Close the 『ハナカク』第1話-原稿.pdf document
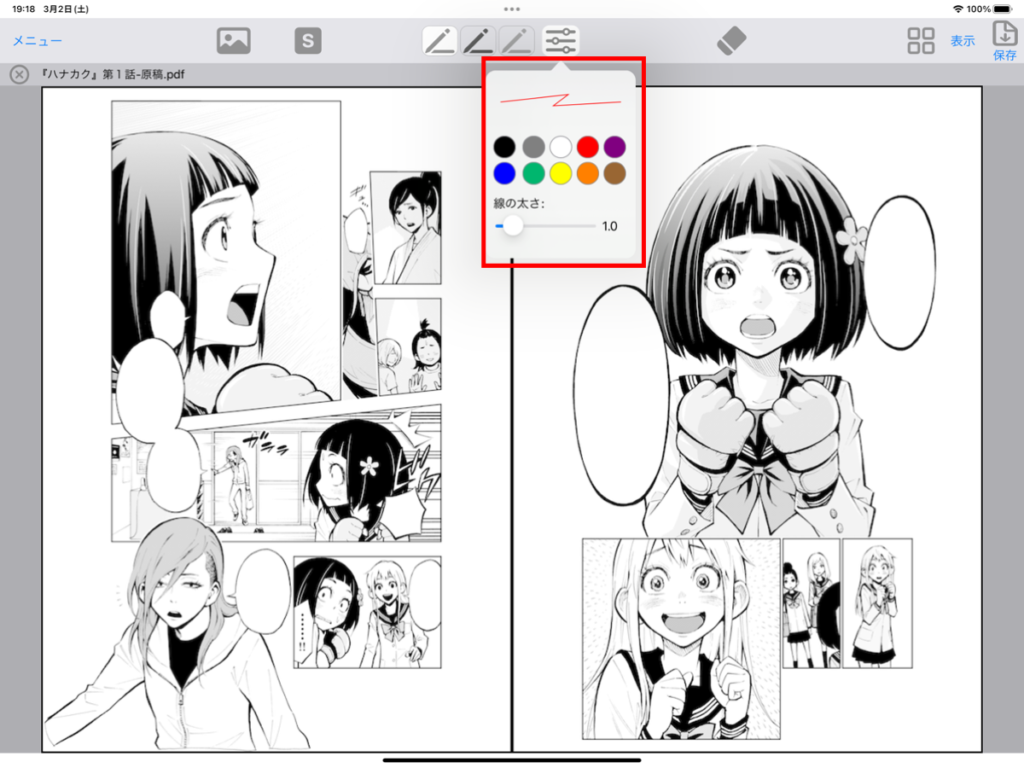Image resolution: width=1024 pixels, height=768 pixels. pyautogui.click(x=19, y=74)
